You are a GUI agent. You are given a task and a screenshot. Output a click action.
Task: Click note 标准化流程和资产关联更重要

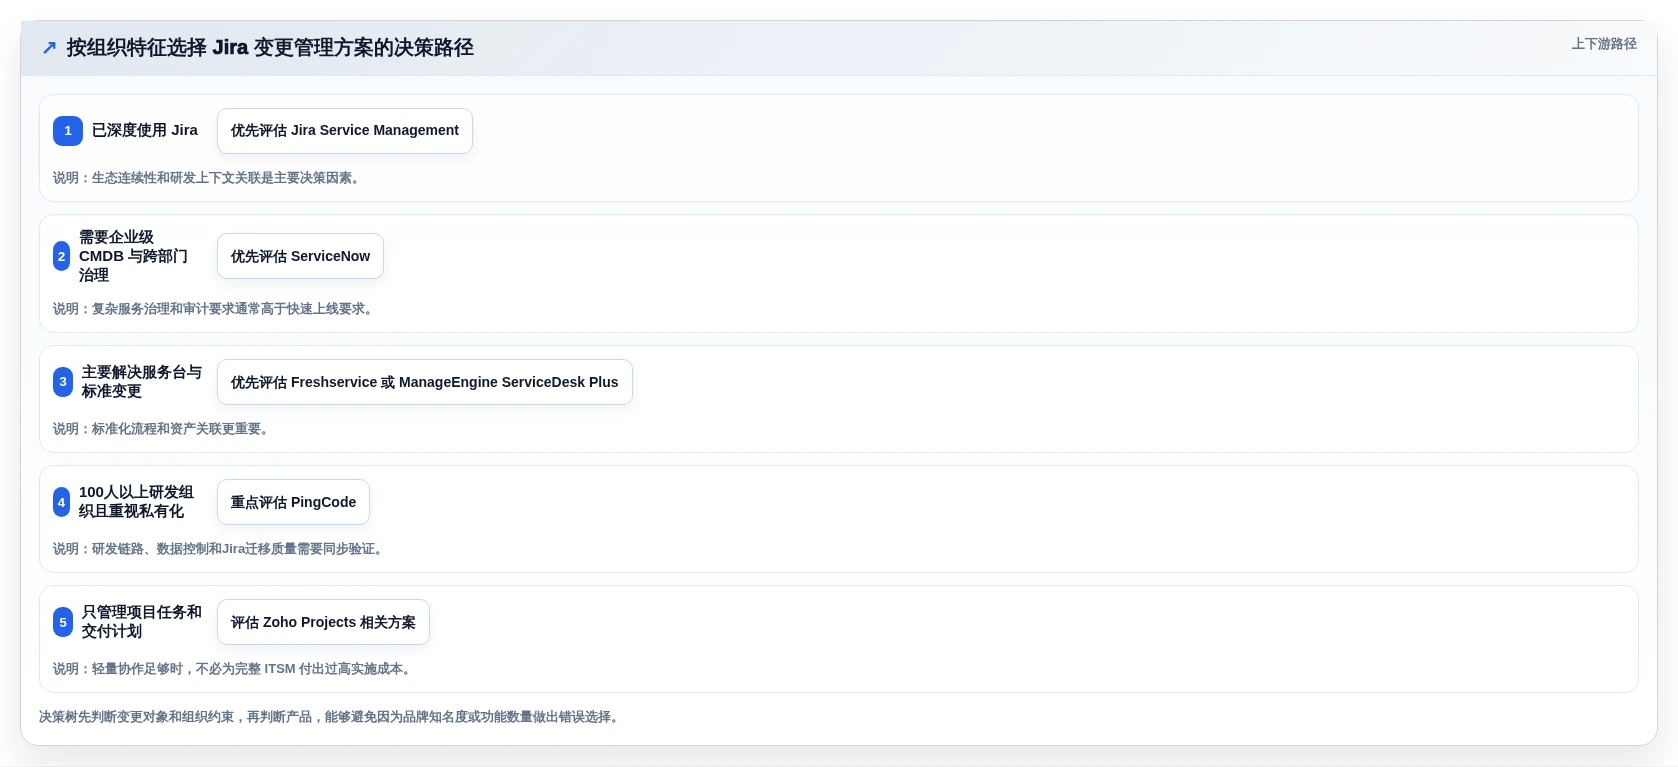pyautogui.click(x=161, y=429)
